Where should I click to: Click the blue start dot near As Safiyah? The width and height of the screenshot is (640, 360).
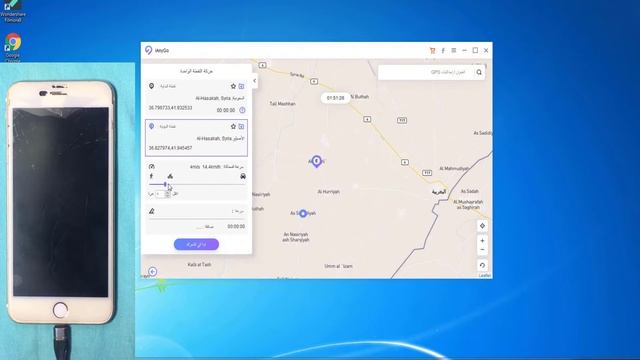[x=303, y=213]
